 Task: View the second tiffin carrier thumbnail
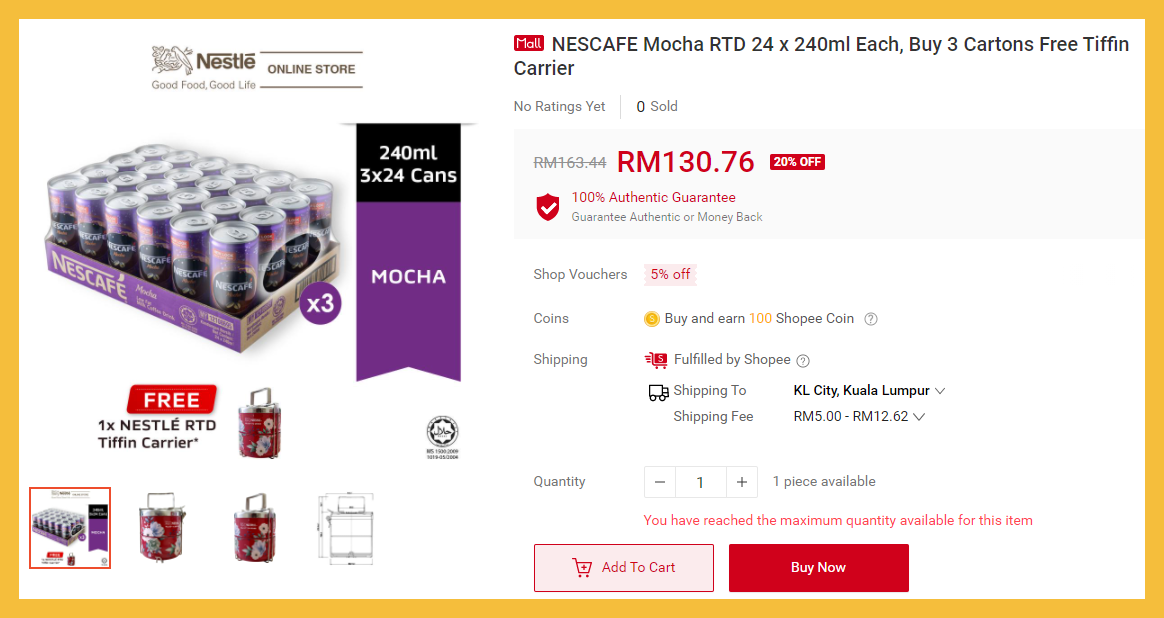click(164, 528)
